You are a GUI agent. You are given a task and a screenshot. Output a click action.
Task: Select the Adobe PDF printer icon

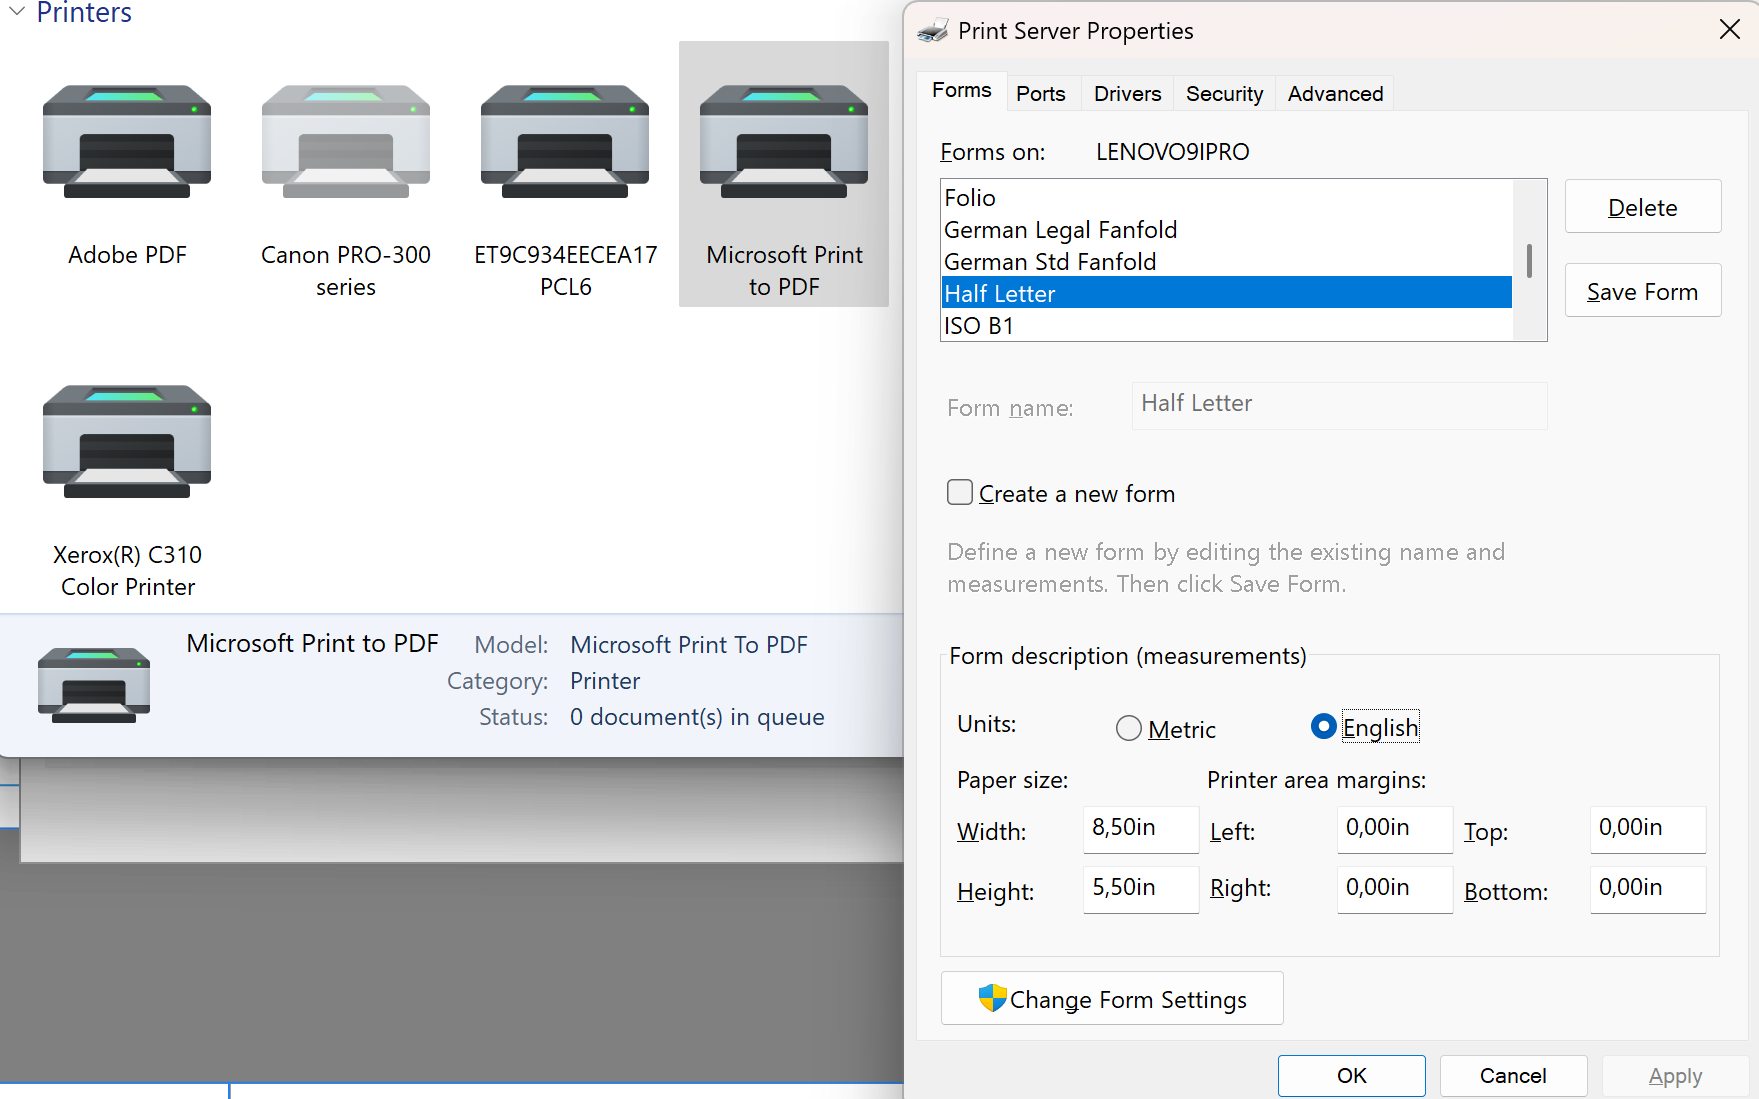(127, 142)
